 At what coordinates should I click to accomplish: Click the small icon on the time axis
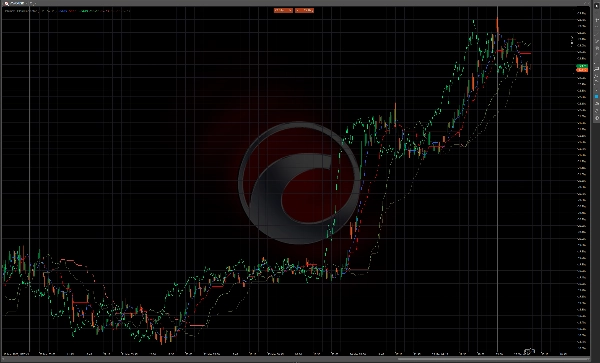click(x=529, y=352)
